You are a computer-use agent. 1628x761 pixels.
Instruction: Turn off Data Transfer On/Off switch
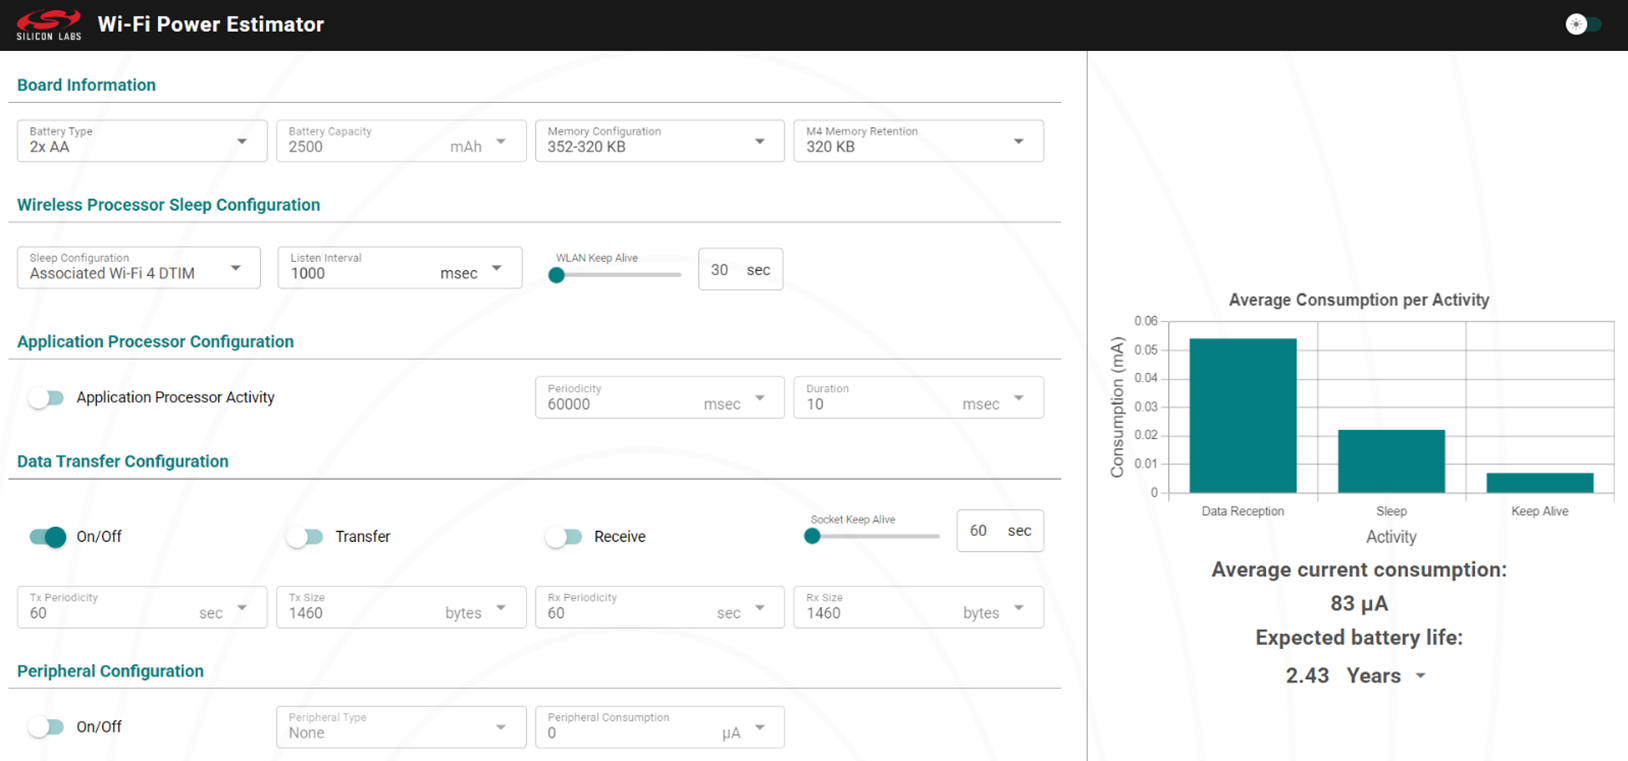tap(47, 537)
